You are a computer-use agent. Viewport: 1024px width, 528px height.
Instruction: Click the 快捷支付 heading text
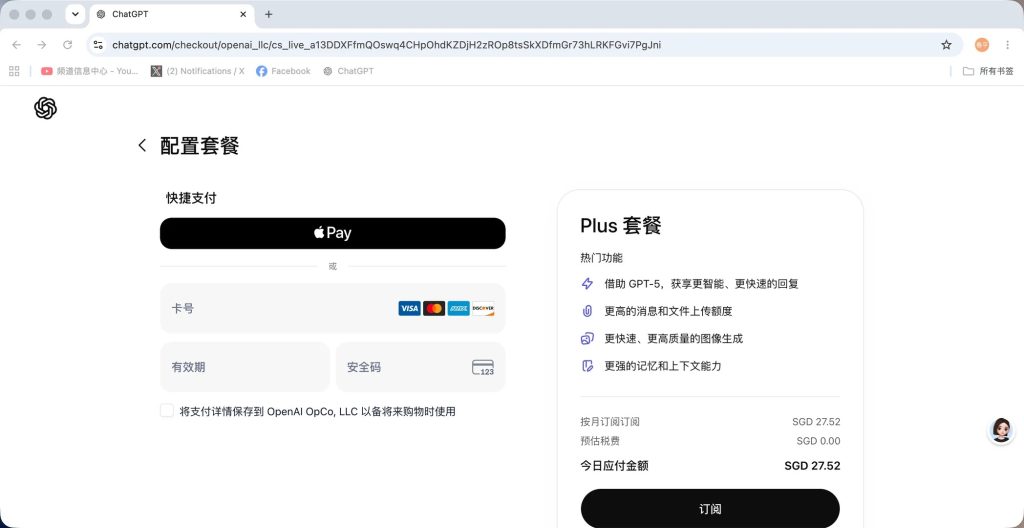191,198
